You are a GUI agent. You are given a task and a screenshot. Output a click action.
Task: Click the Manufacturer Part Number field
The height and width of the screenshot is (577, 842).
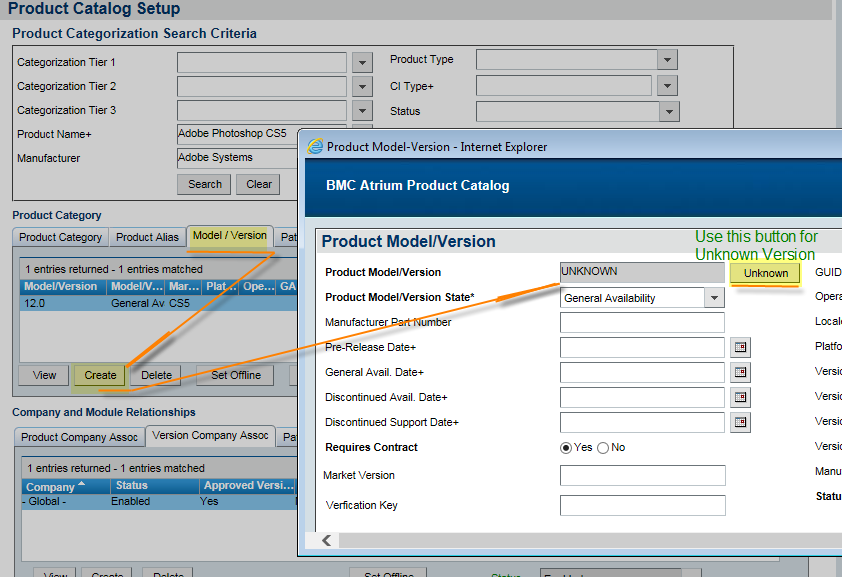point(642,322)
